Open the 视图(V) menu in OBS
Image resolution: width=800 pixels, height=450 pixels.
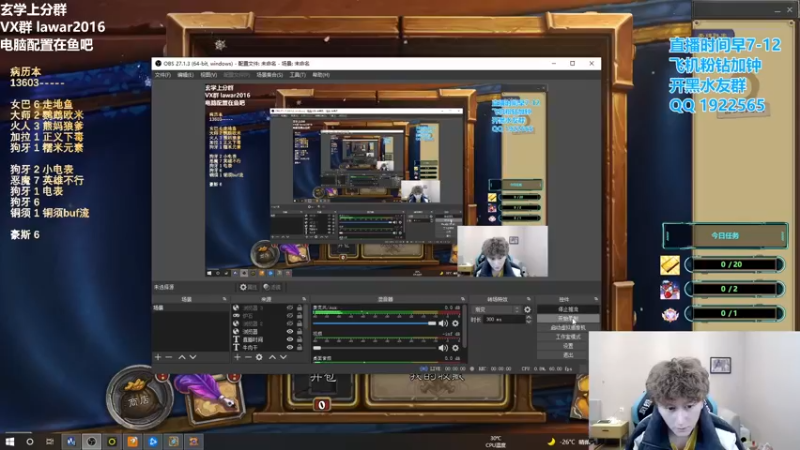208,75
